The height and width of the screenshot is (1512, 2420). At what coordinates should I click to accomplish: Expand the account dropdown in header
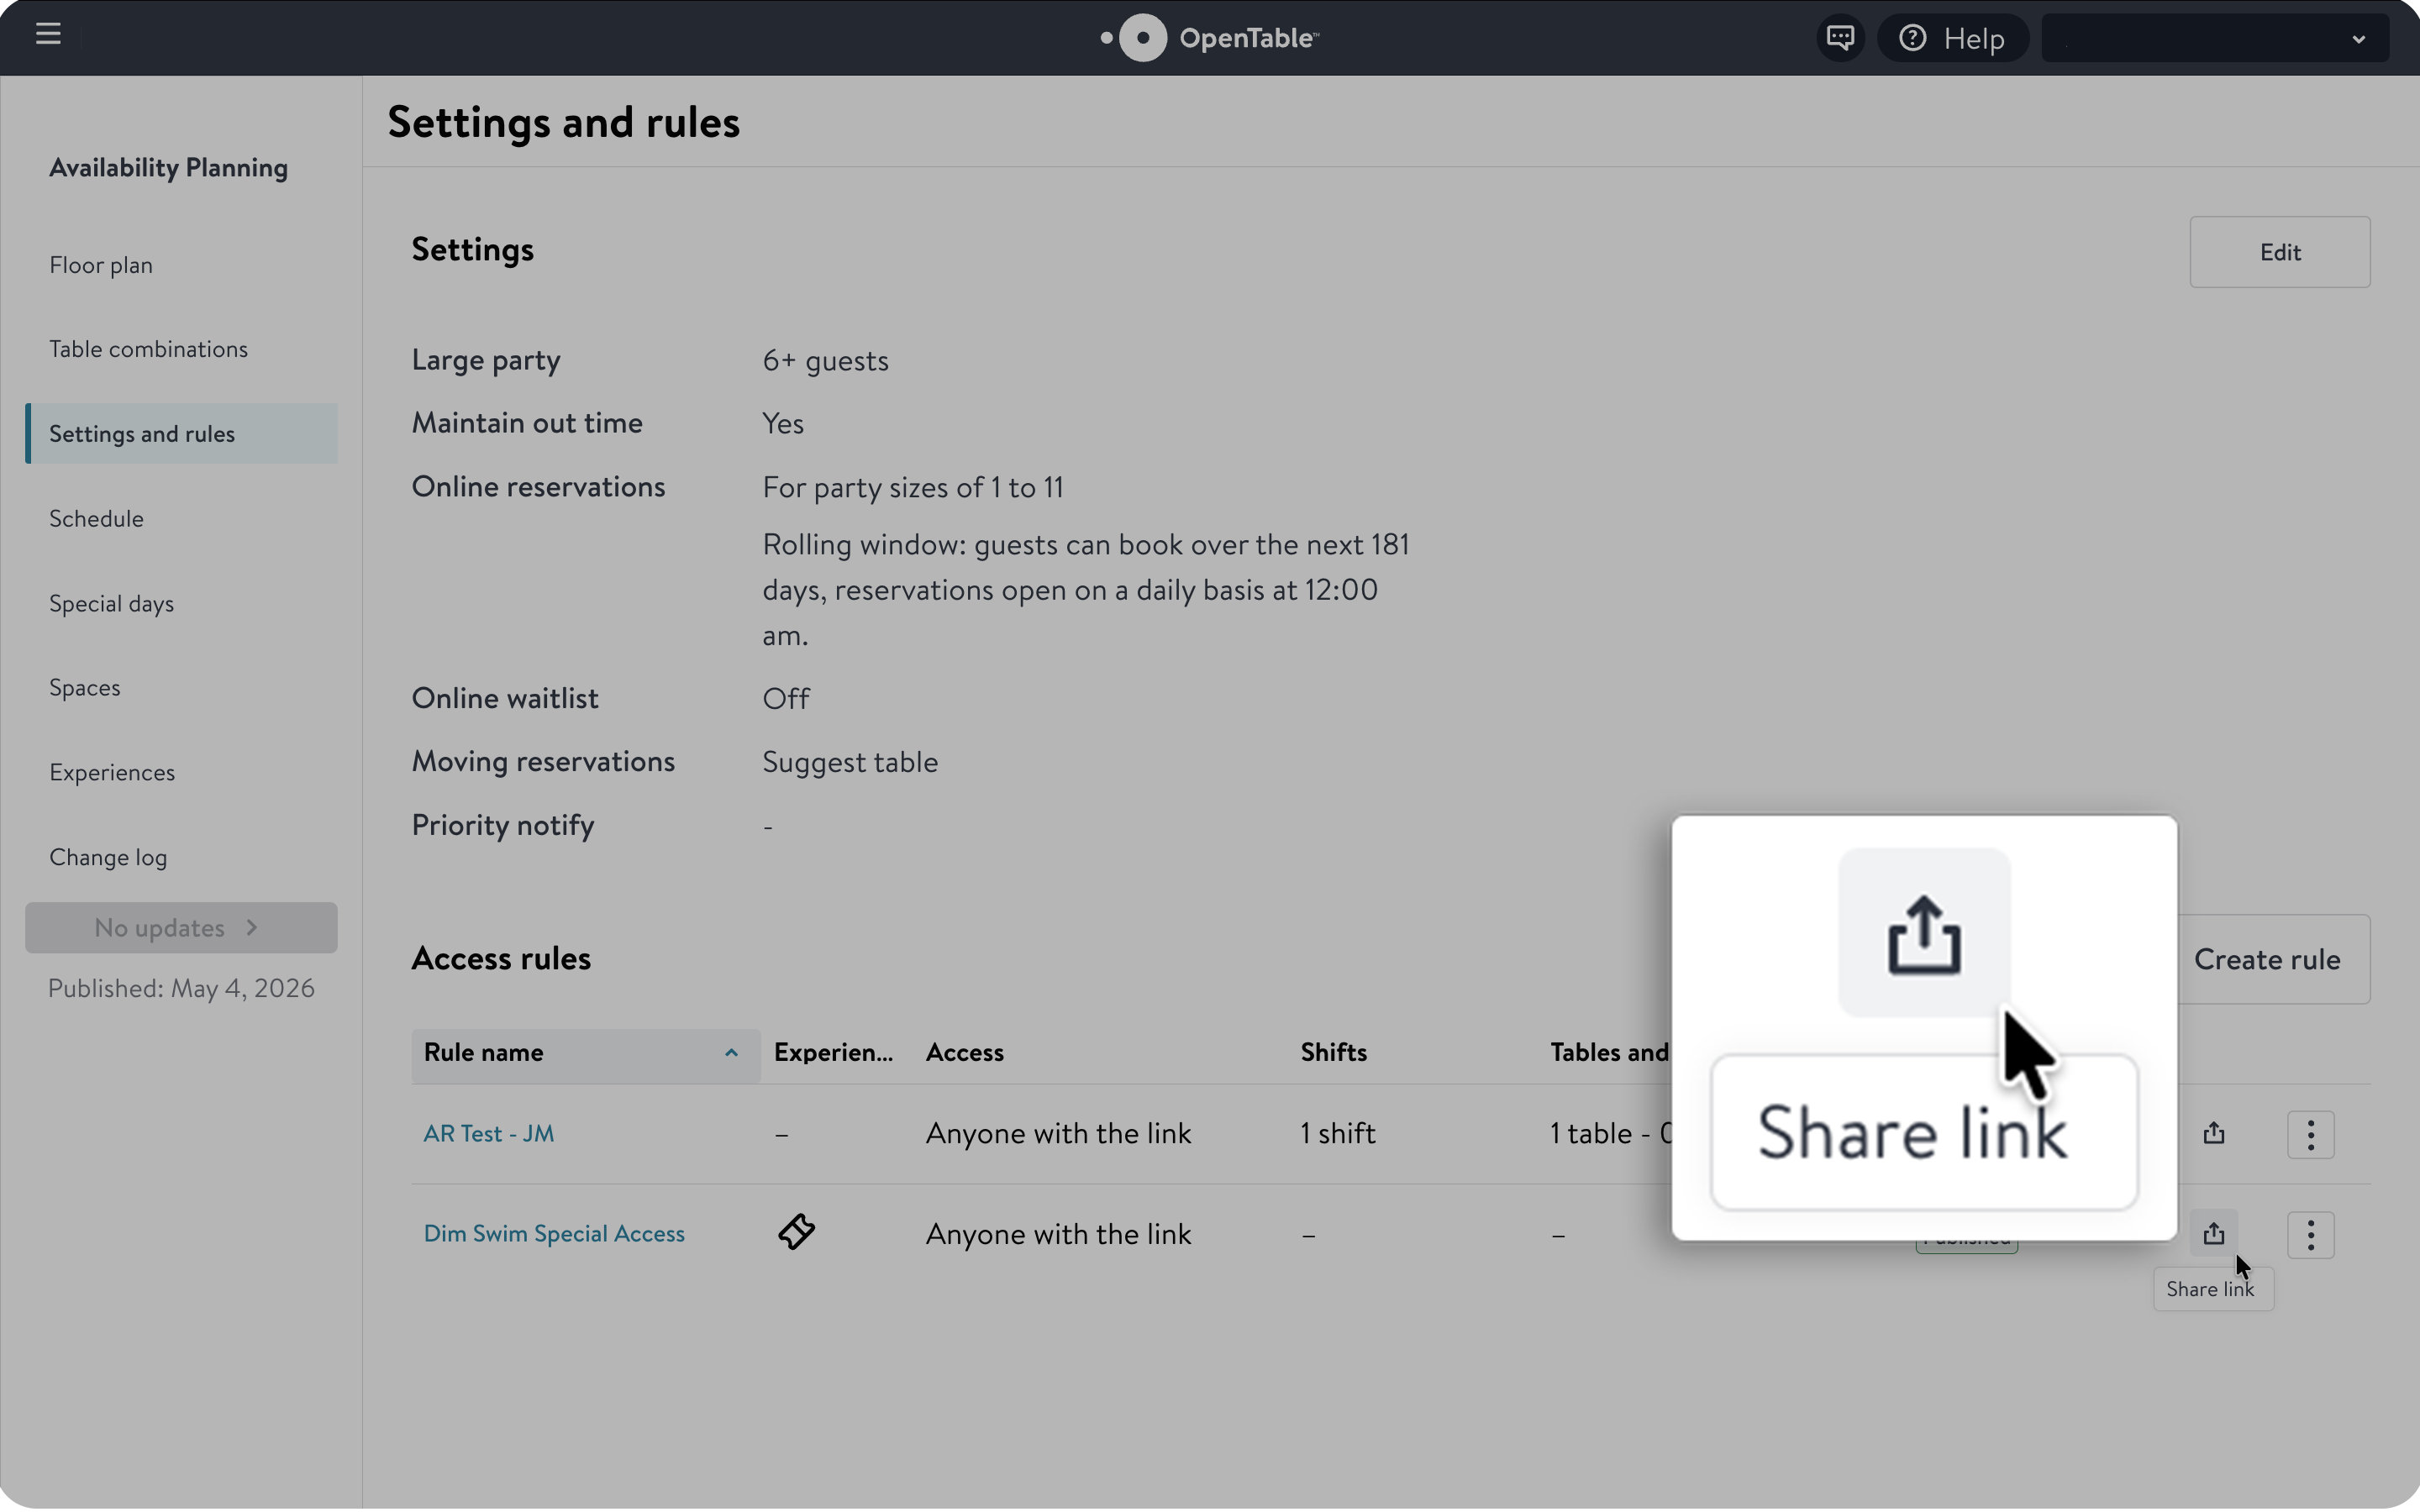click(x=2215, y=38)
